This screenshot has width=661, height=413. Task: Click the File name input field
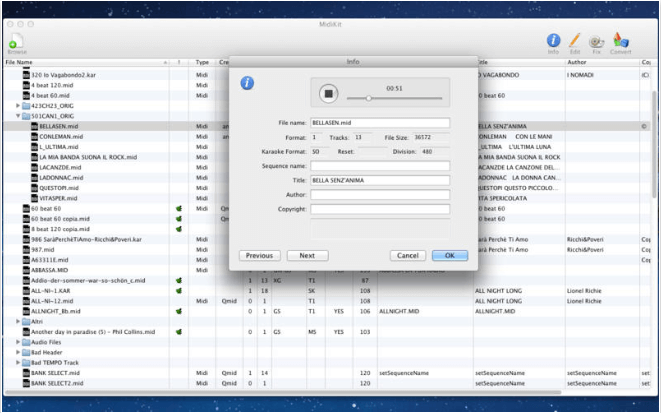pos(380,123)
